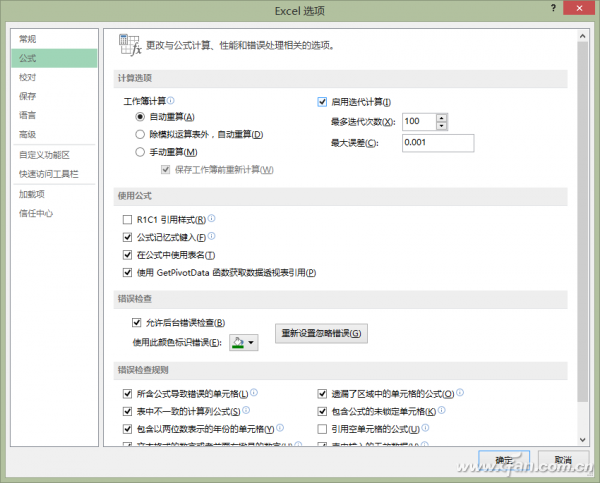600x483 pixels.
Task: Open the 信任中心 category
Action: (x=54, y=214)
